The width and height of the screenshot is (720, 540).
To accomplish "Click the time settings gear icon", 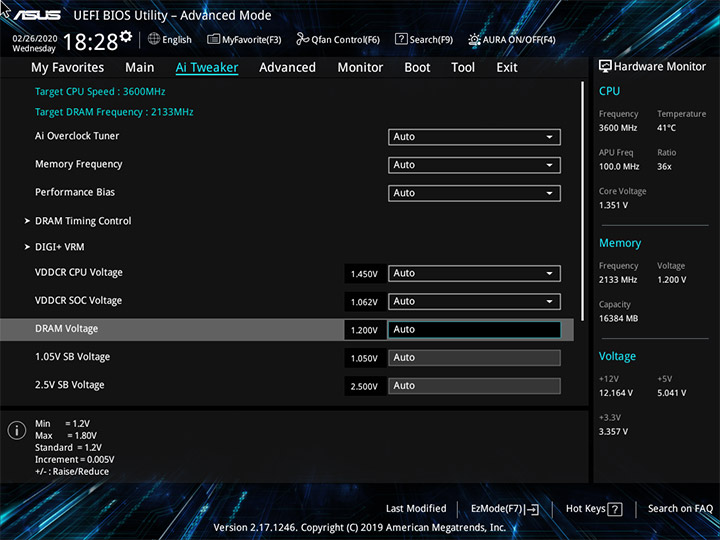I will point(125,36).
